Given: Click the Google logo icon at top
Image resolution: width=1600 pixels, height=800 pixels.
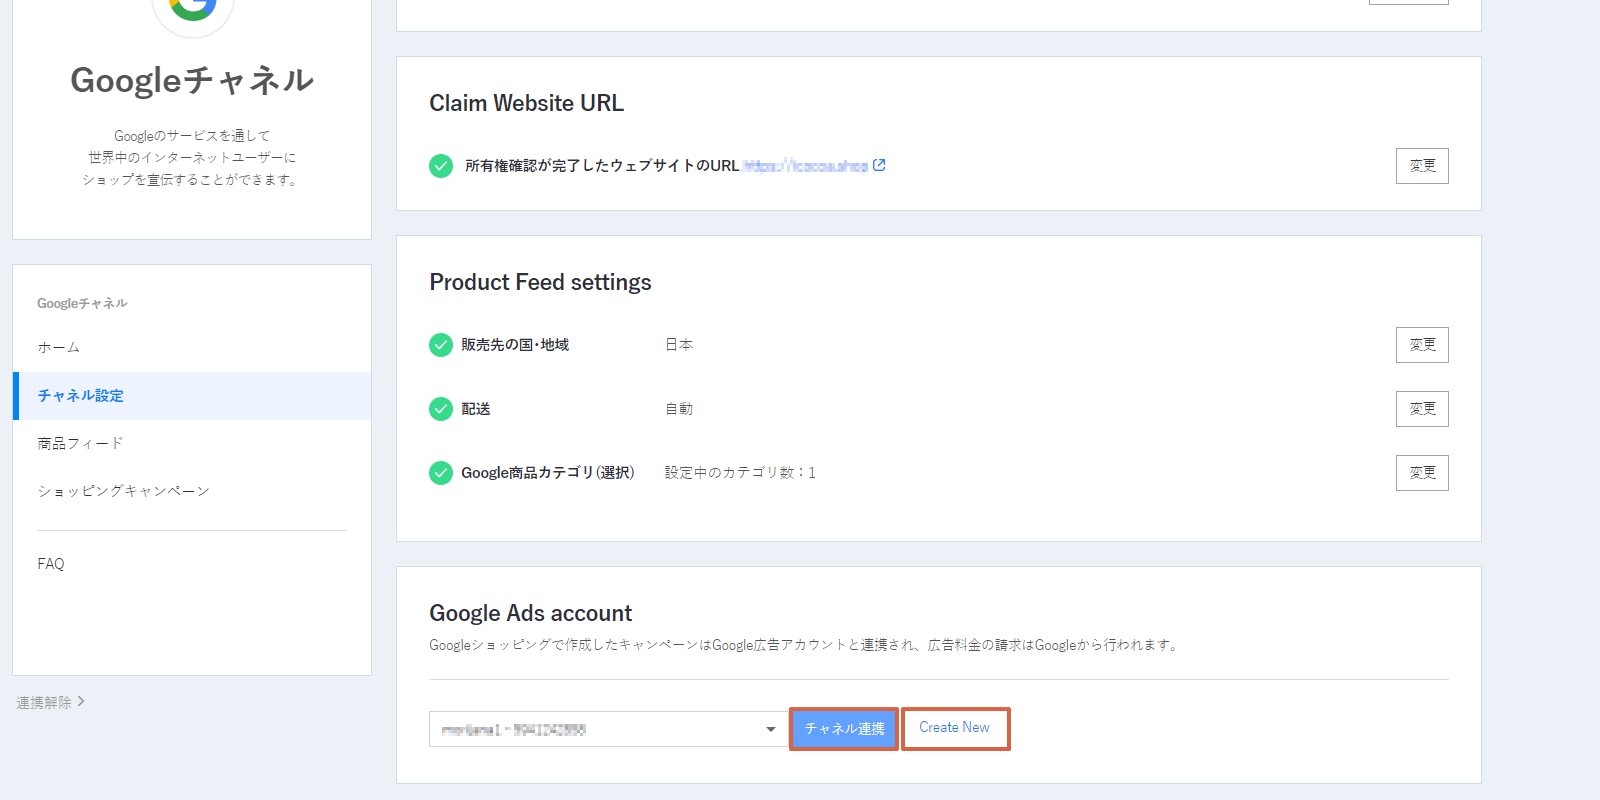Looking at the screenshot, I should pos(193,9).
